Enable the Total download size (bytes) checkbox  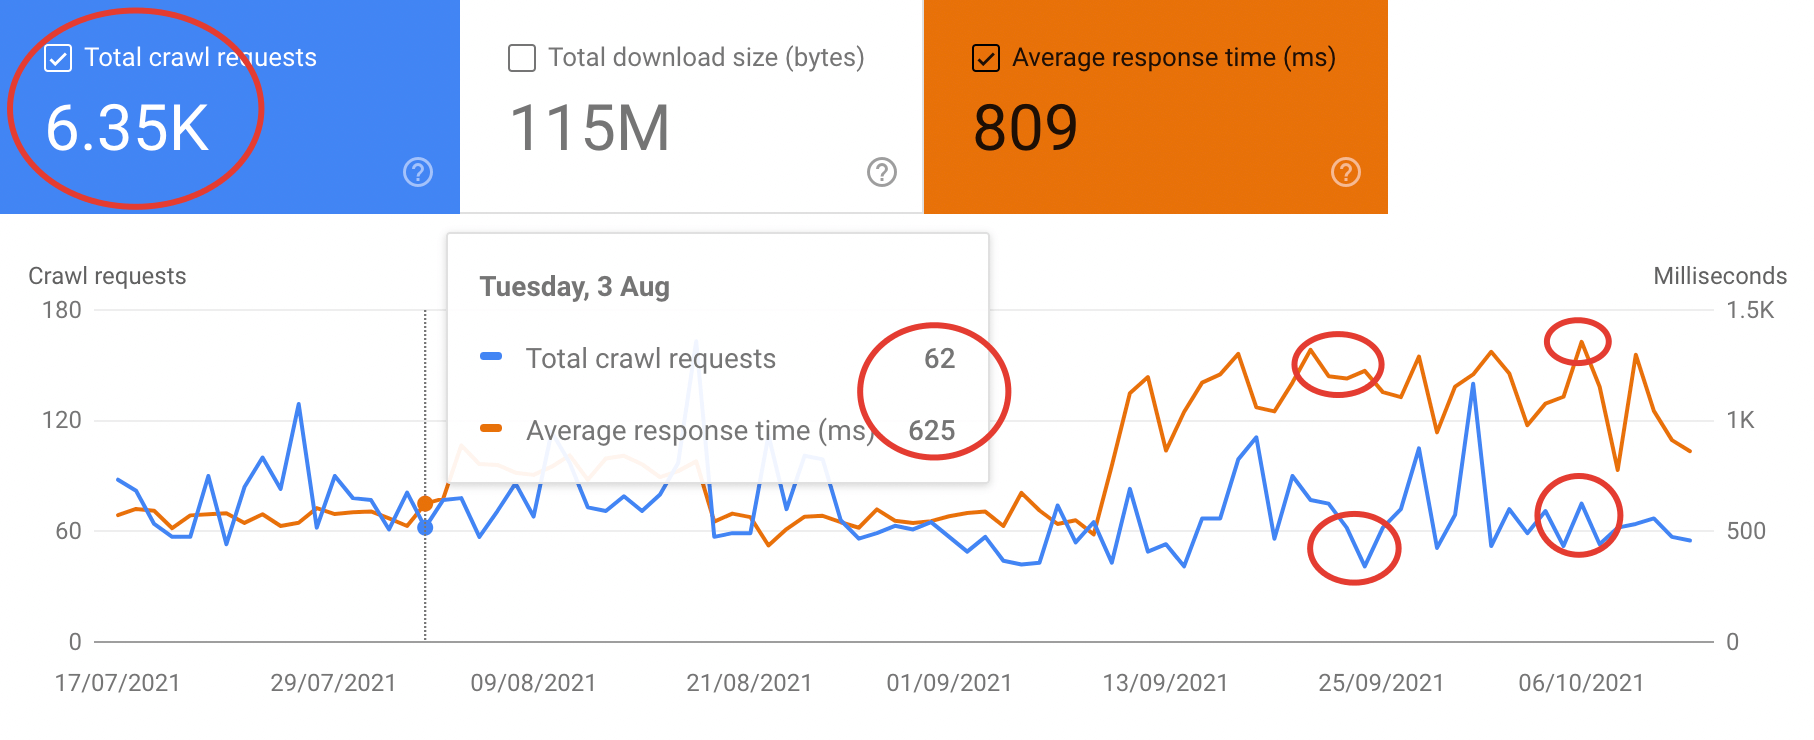522,58
